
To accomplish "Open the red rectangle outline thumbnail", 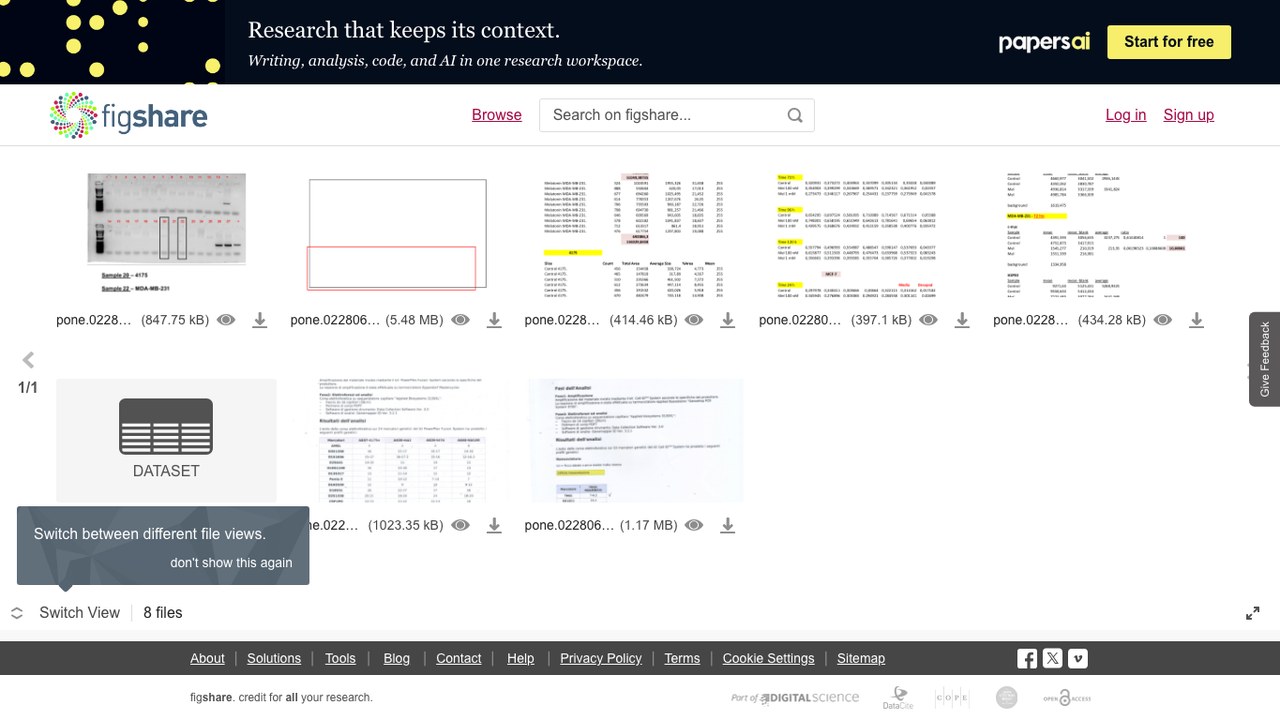I will click(x=398, y=235).
